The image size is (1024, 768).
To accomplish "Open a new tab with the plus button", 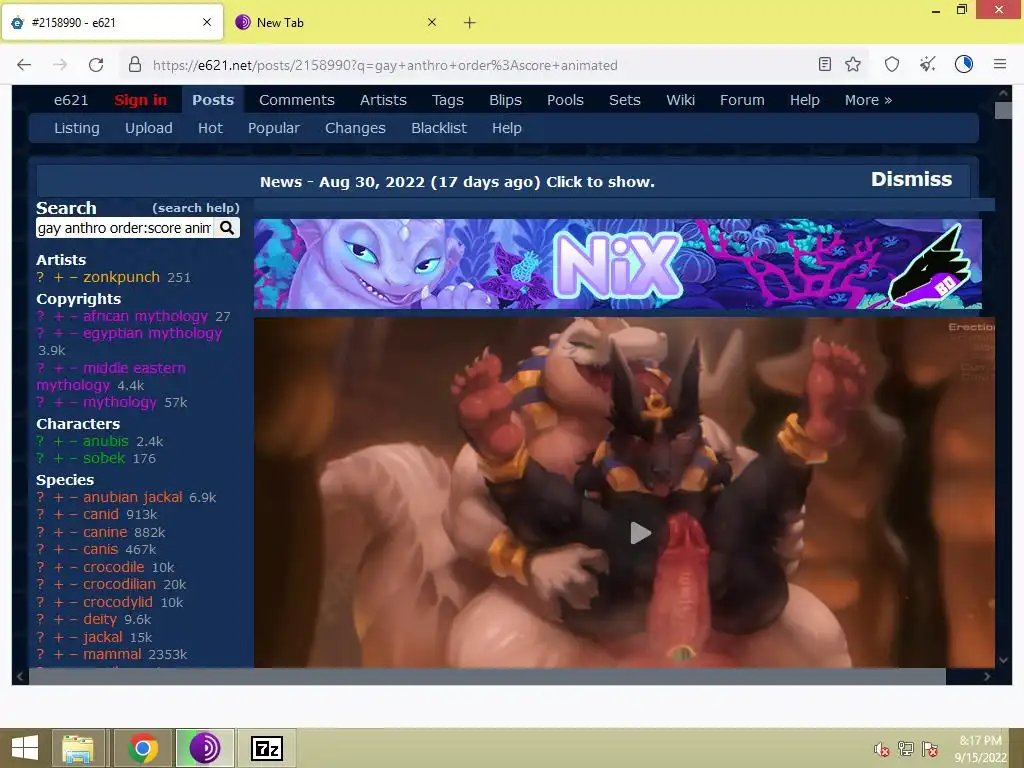I will 470,23.
